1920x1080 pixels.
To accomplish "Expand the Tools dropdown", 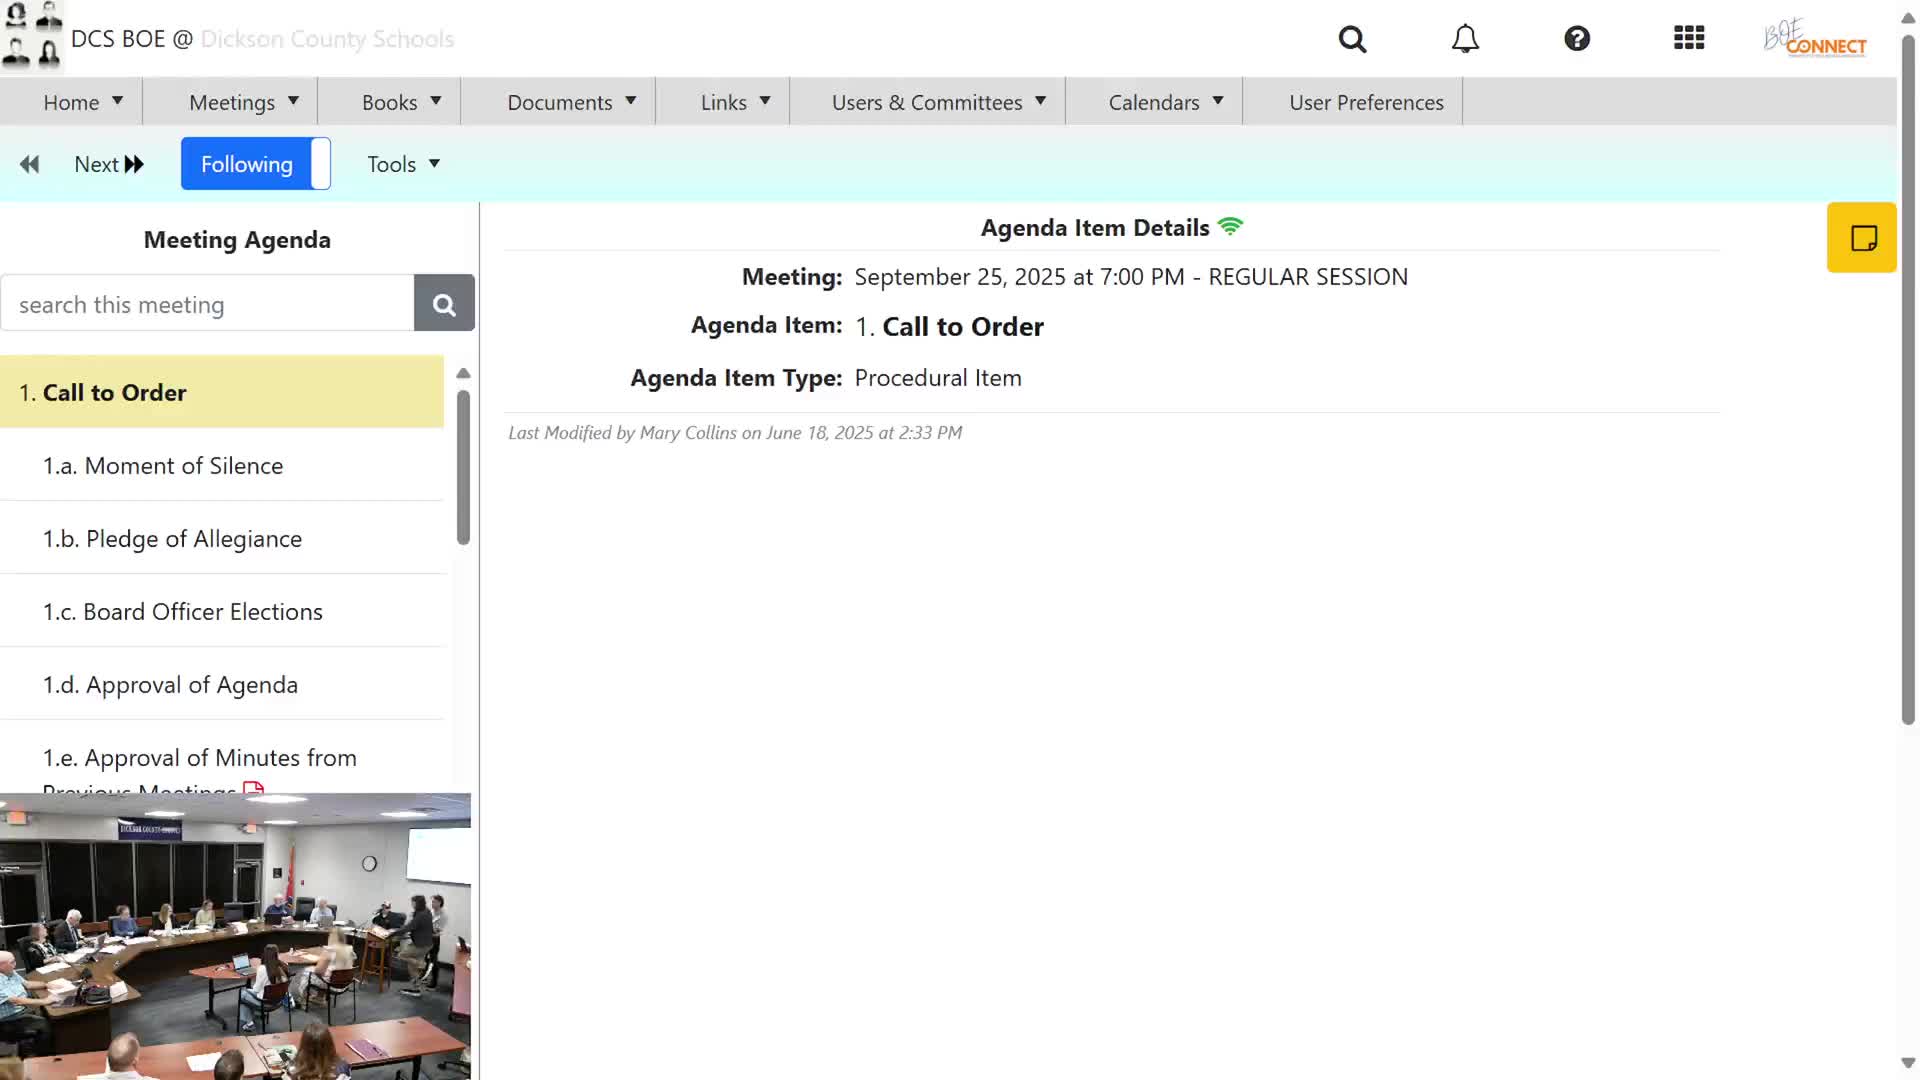I will pos(403,164).
